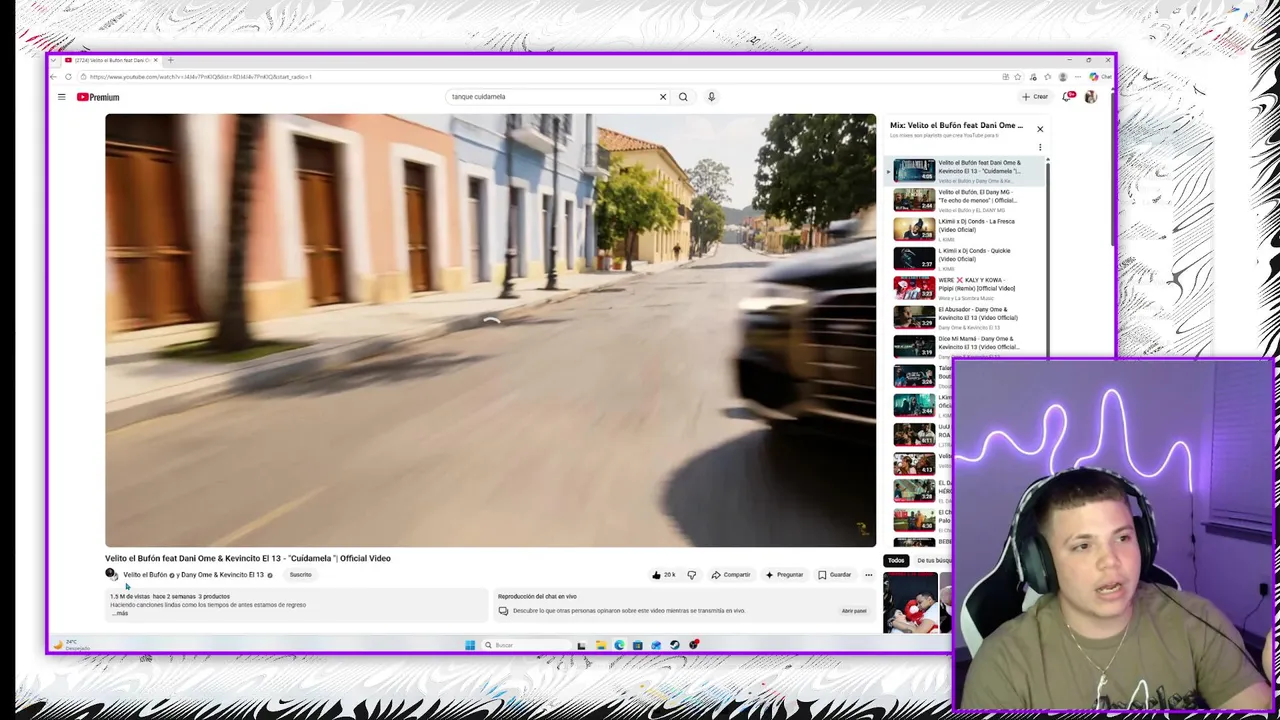Expand the description with ...más
The image size is (1280, 720).
coord(119,613)
